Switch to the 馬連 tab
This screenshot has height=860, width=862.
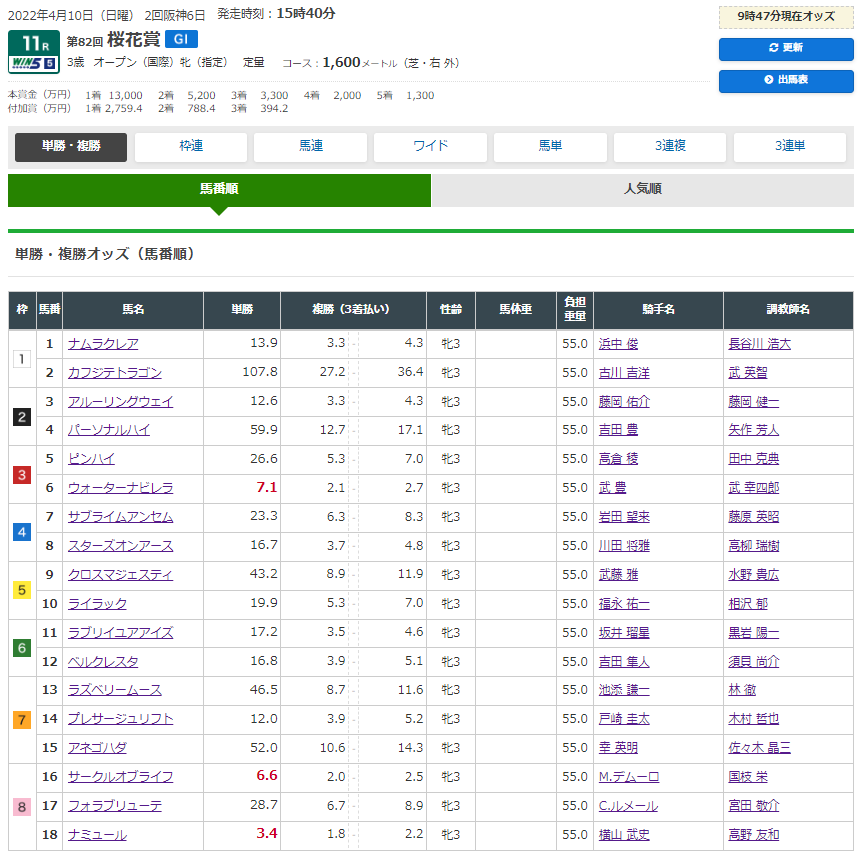tap(311, 146)
